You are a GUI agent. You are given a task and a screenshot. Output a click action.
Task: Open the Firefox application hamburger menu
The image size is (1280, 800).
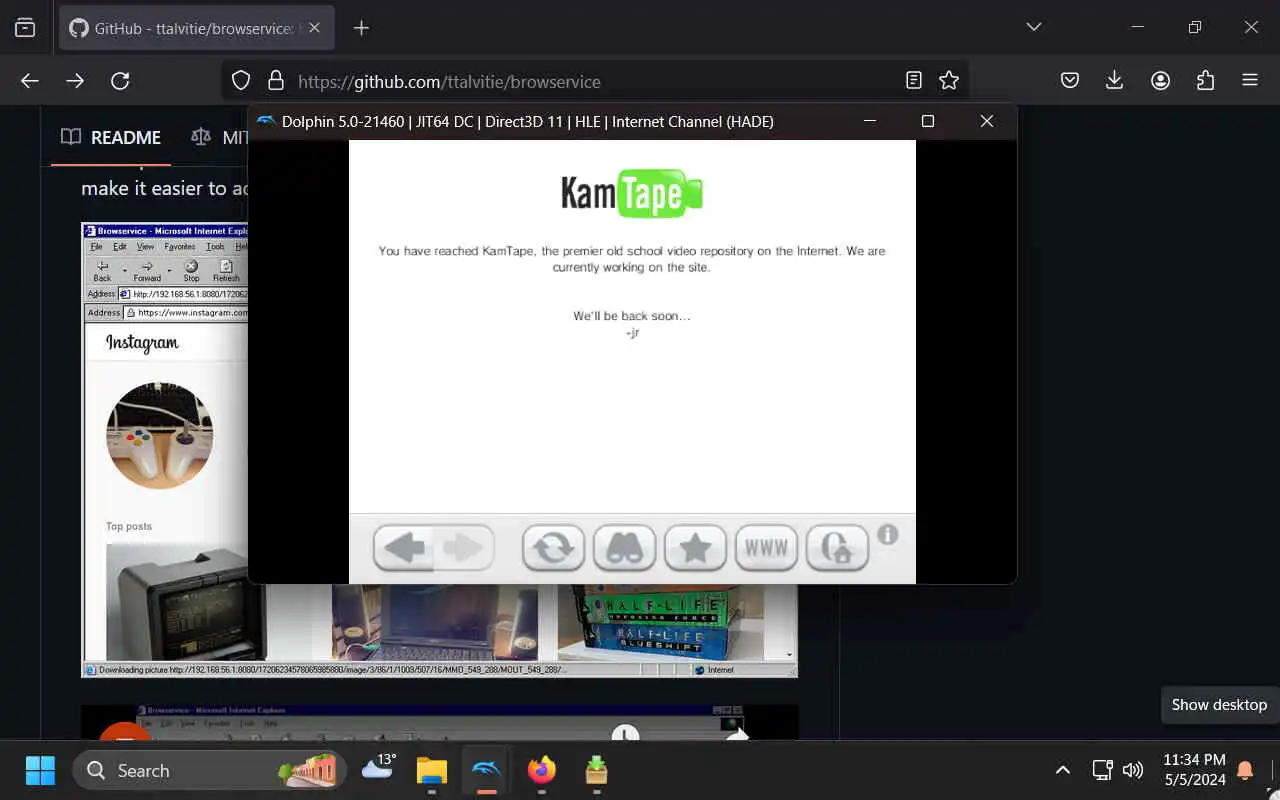coord(1250,81)
